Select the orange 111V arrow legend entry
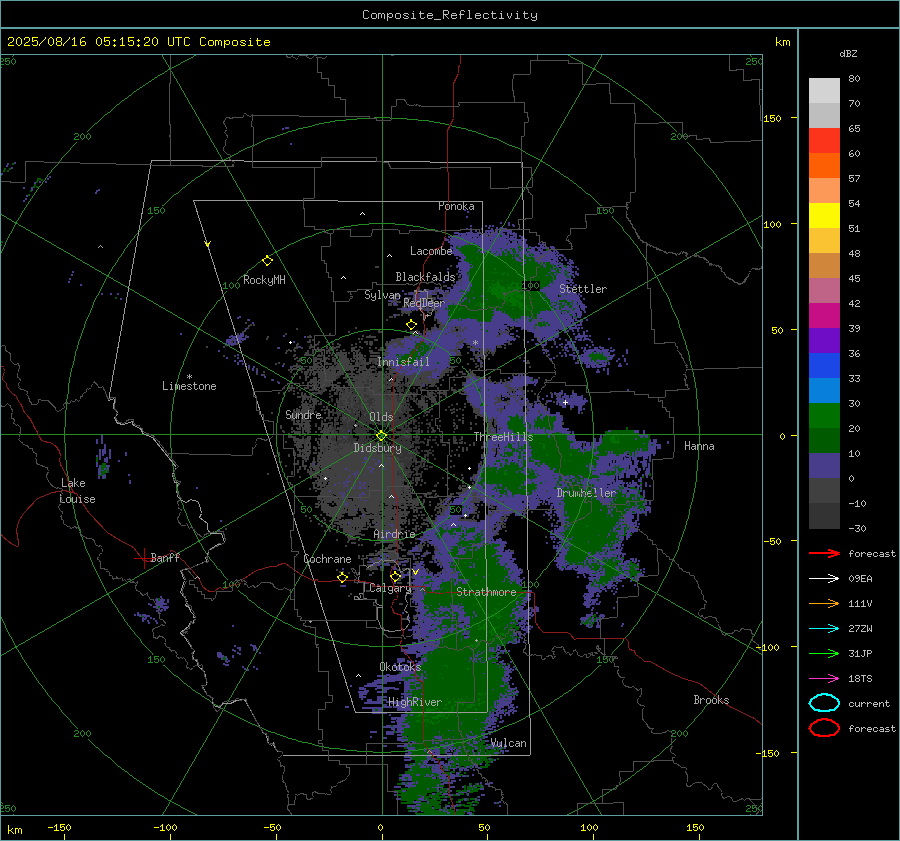This screenshot has width=900, height=841. [824, 603]
